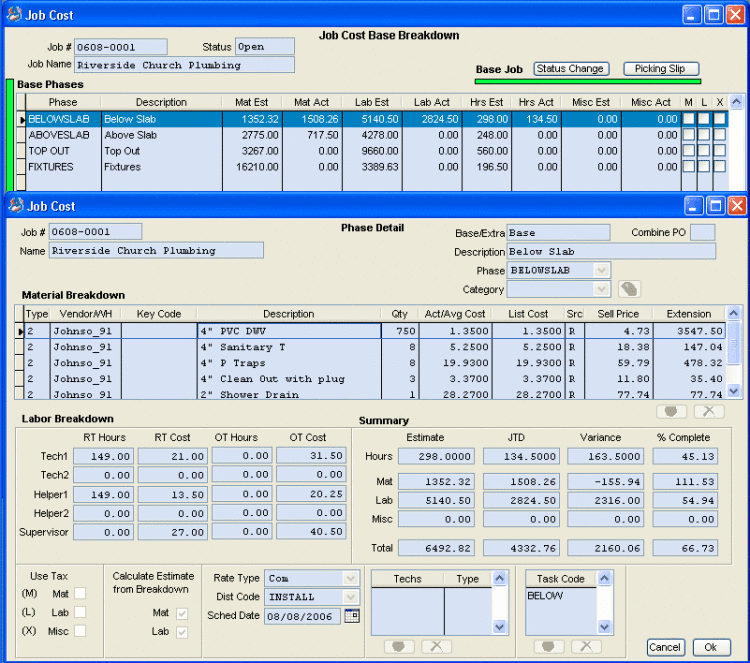
Task: Open the Dist Code INSTALL dropdown
Action: [351, 597]
